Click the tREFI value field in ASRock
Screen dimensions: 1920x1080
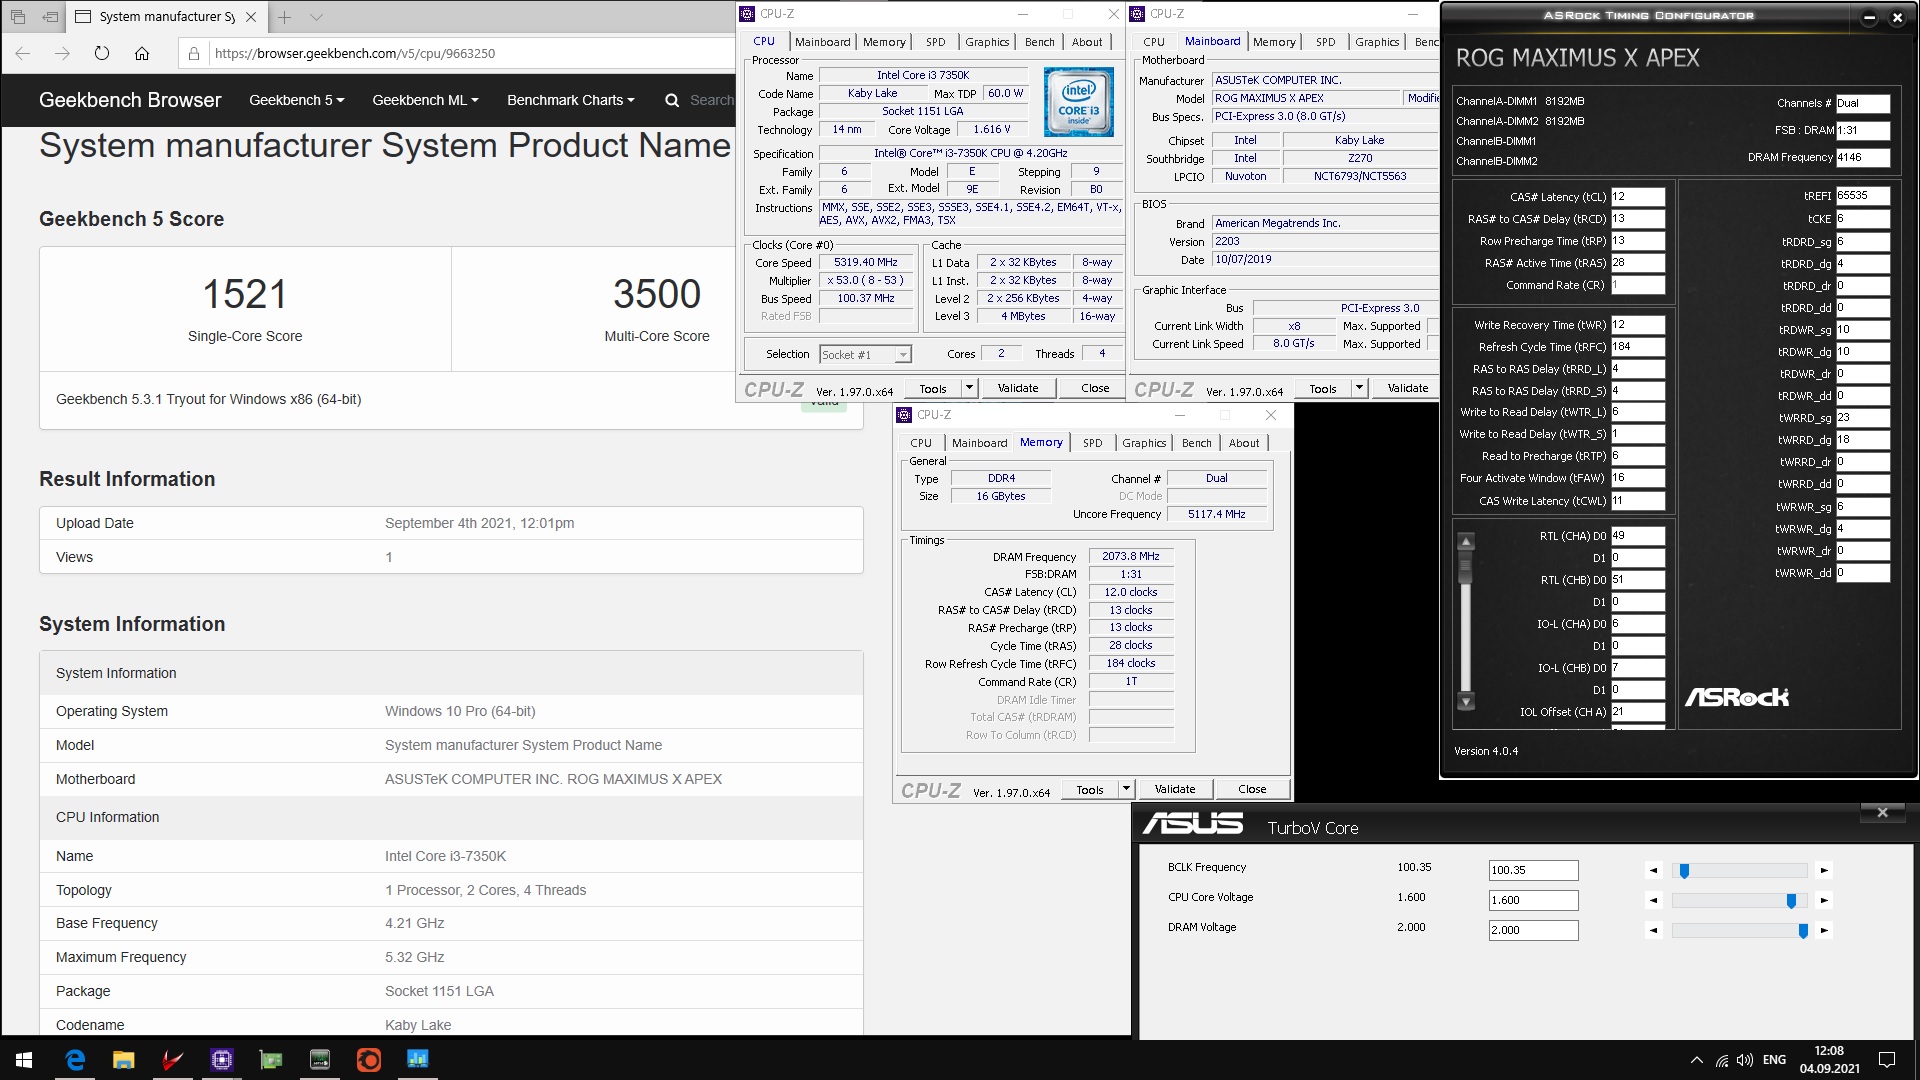[1863, 196]
